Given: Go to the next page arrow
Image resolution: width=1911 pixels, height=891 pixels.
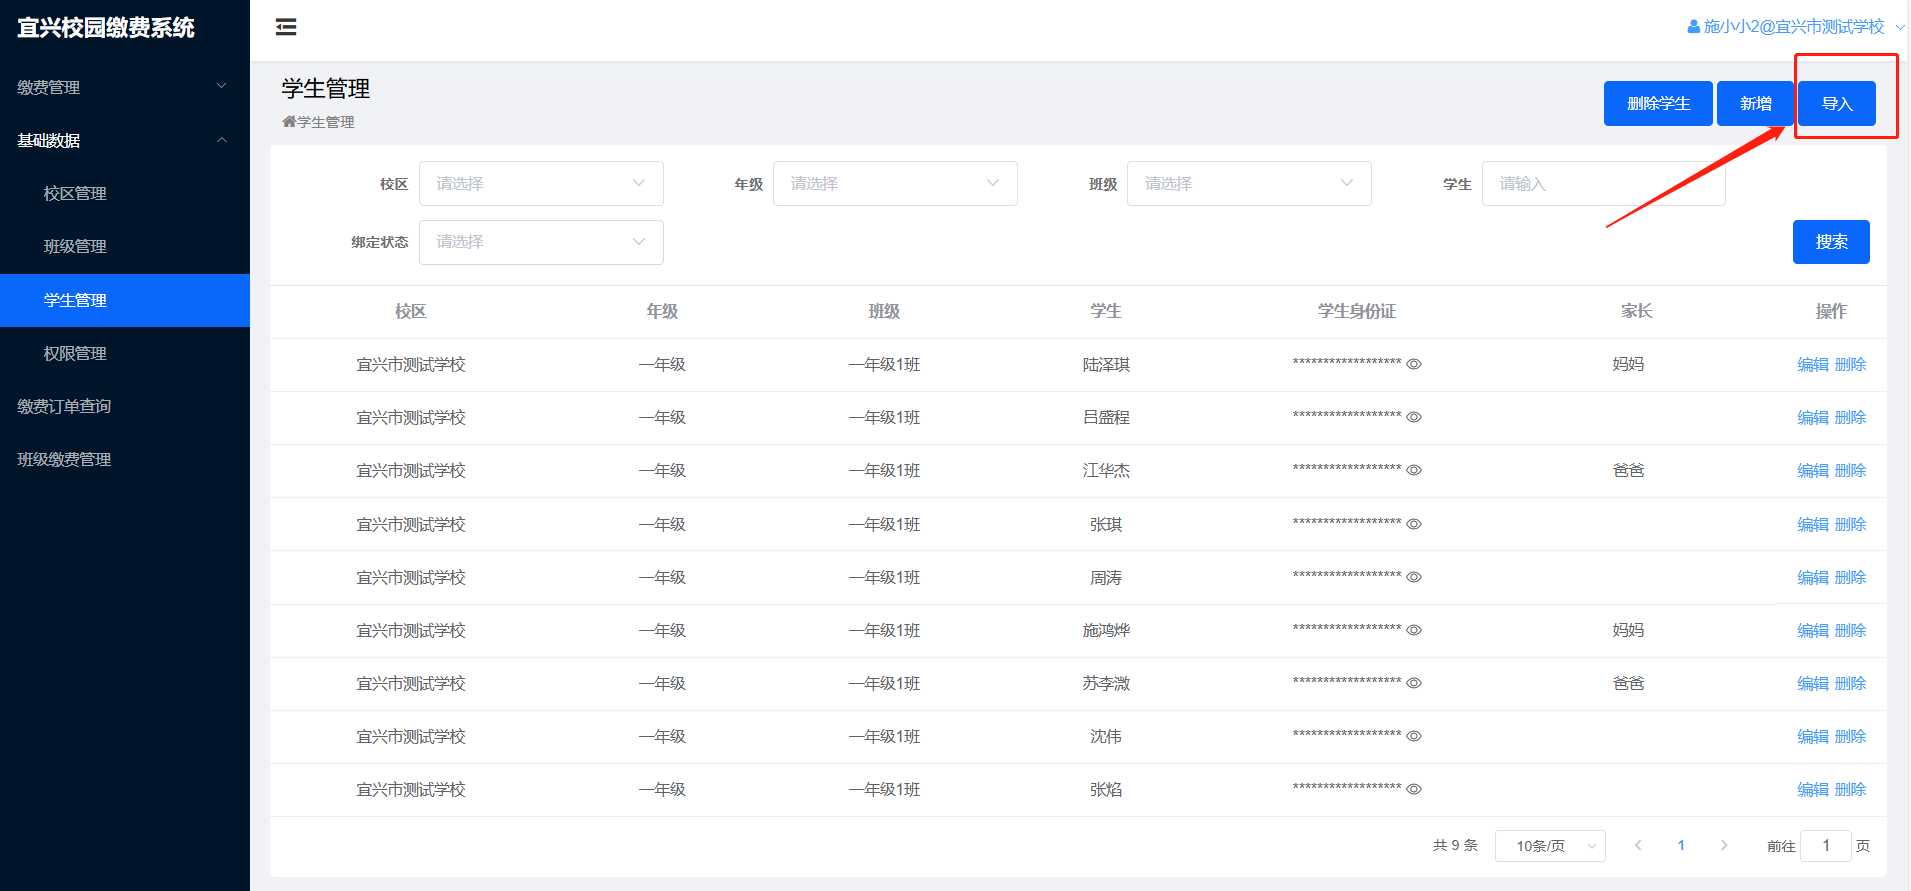Looking at the screenshot, I should (x=1724, y=845).
